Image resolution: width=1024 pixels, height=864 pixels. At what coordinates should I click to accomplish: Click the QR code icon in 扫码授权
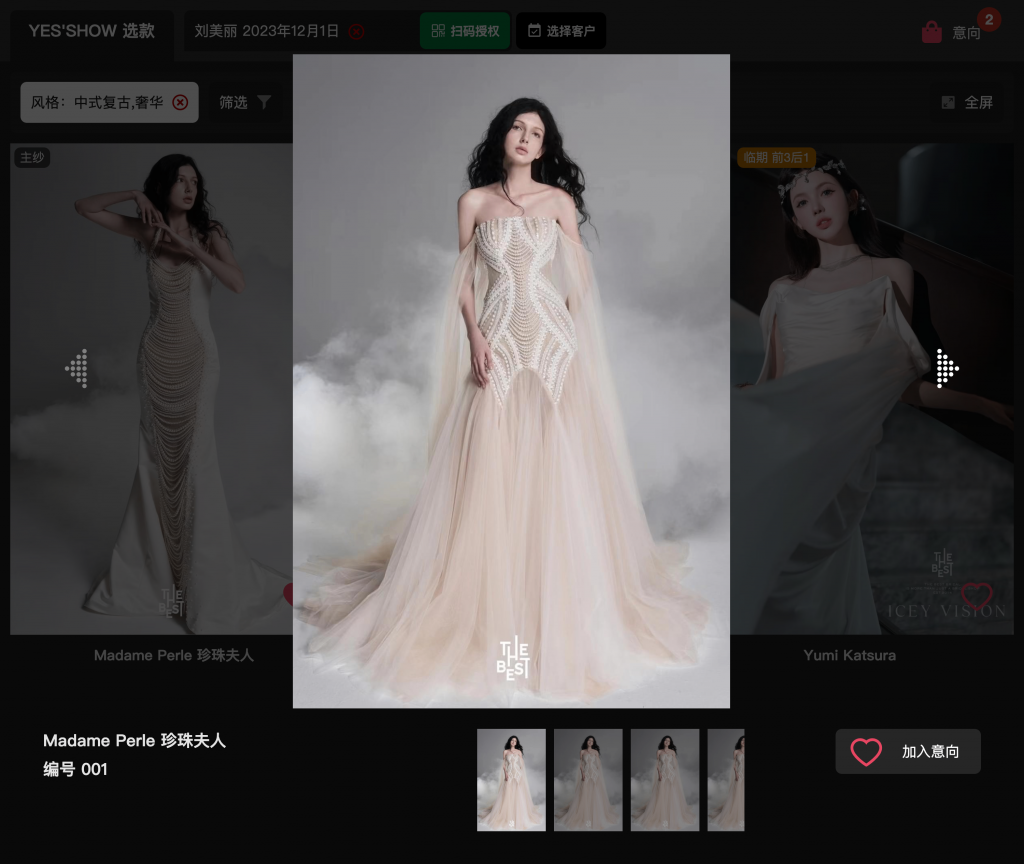[438, 31]
